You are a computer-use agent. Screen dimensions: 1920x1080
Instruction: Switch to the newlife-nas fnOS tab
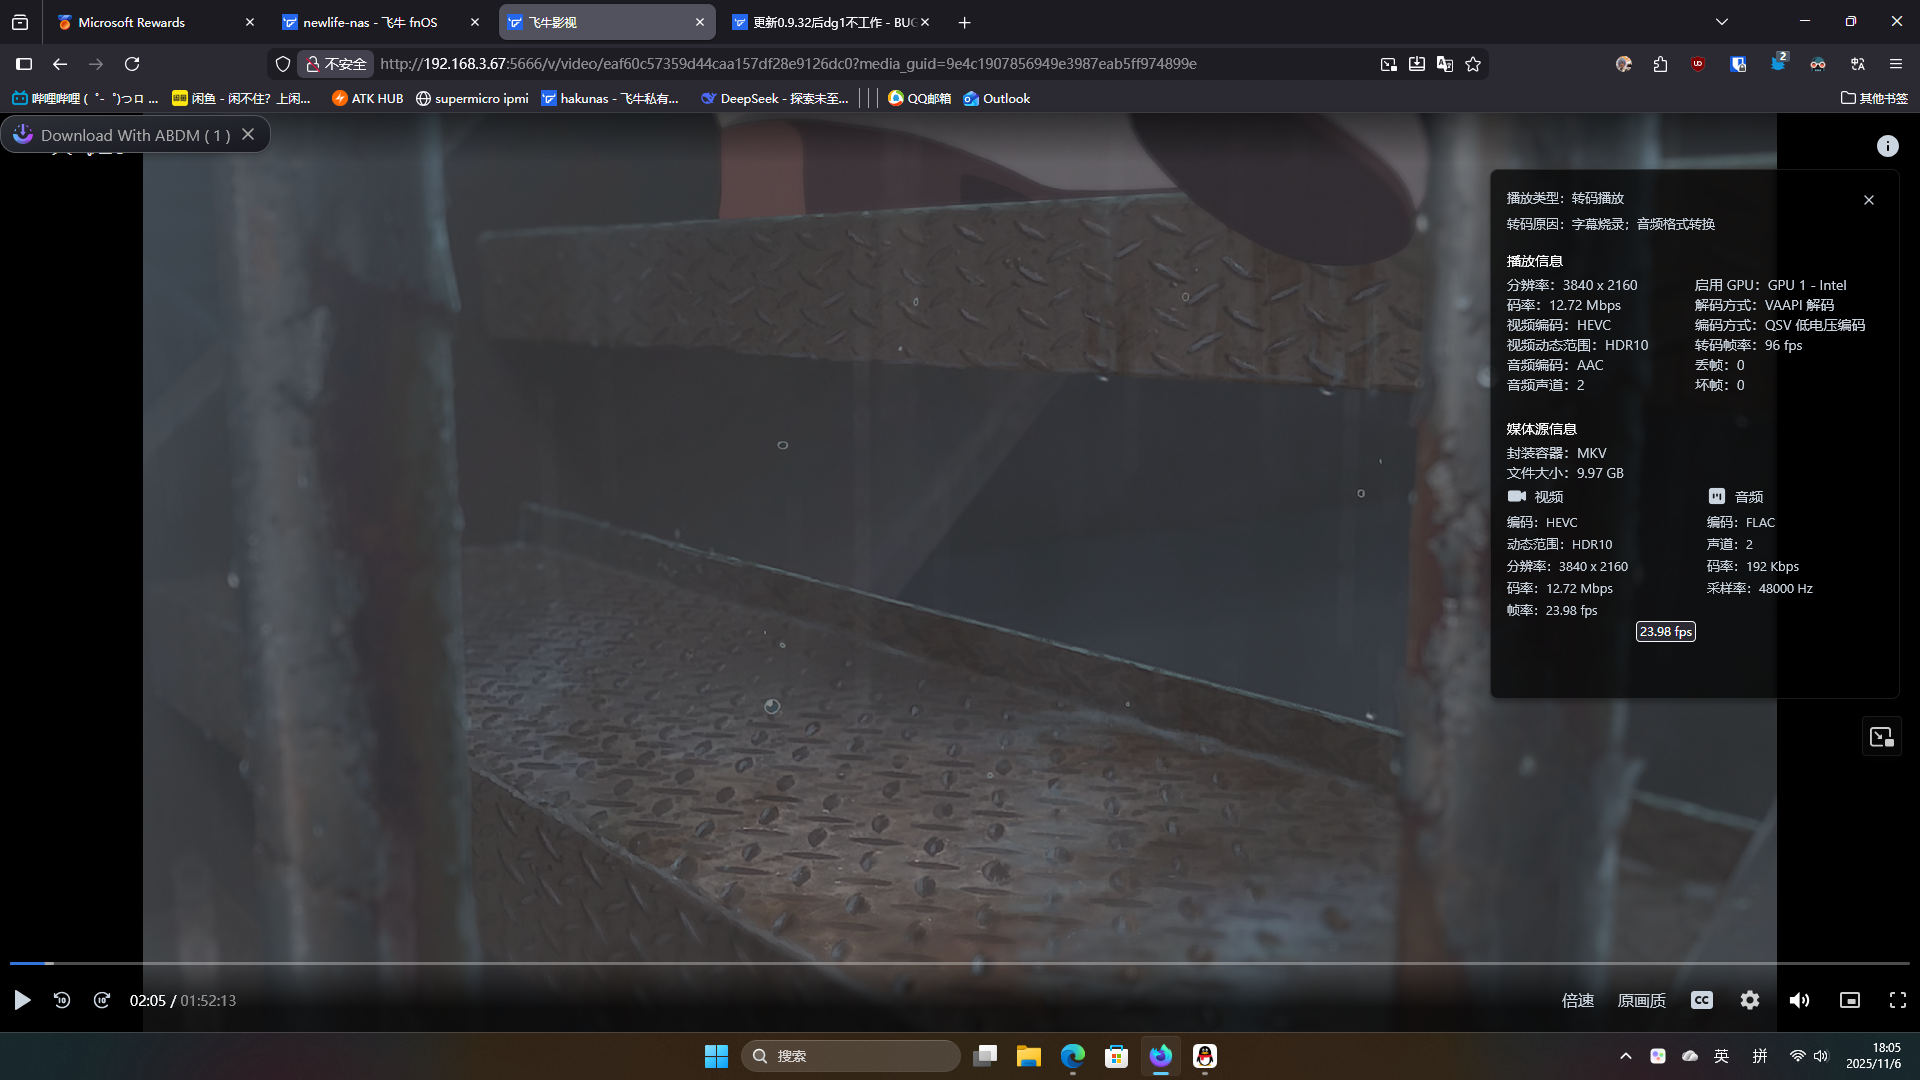(x=370, y=22)
